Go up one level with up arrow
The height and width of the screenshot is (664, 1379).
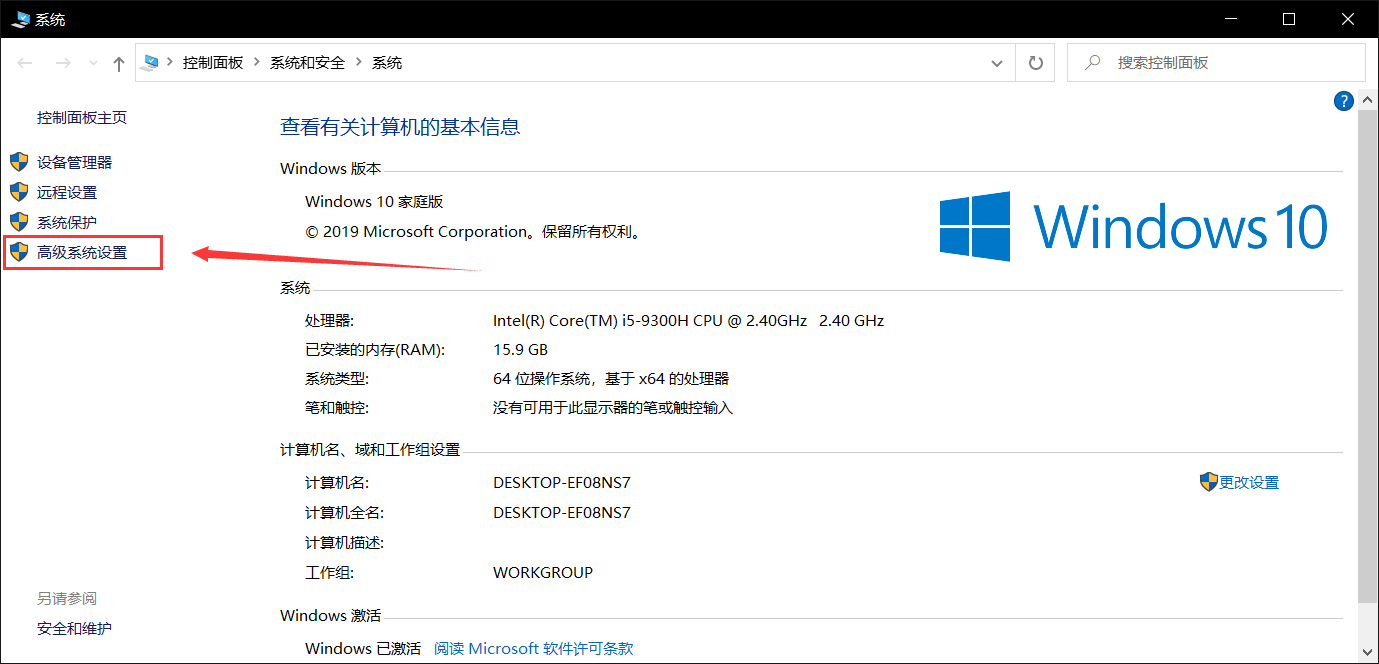pos(119,64)
